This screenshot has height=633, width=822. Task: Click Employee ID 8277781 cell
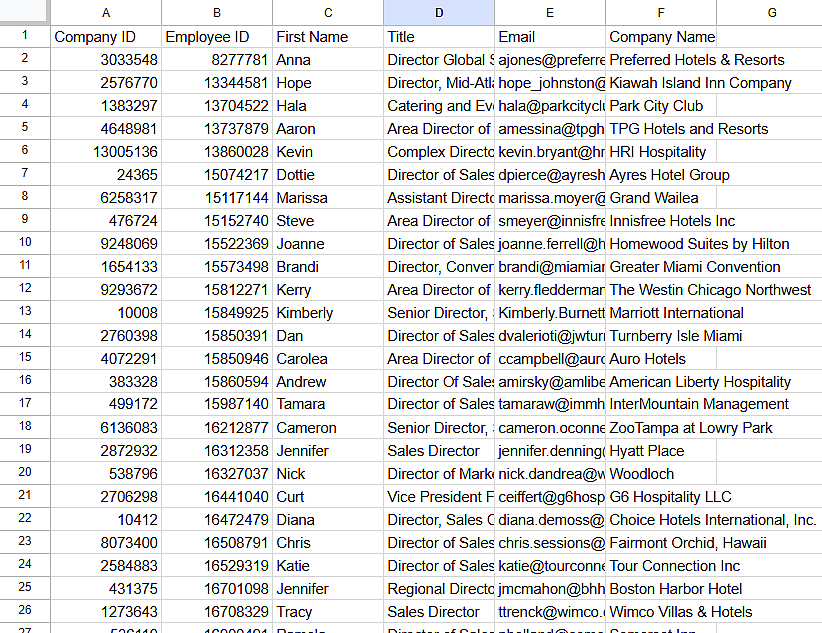tap(216, 59)
